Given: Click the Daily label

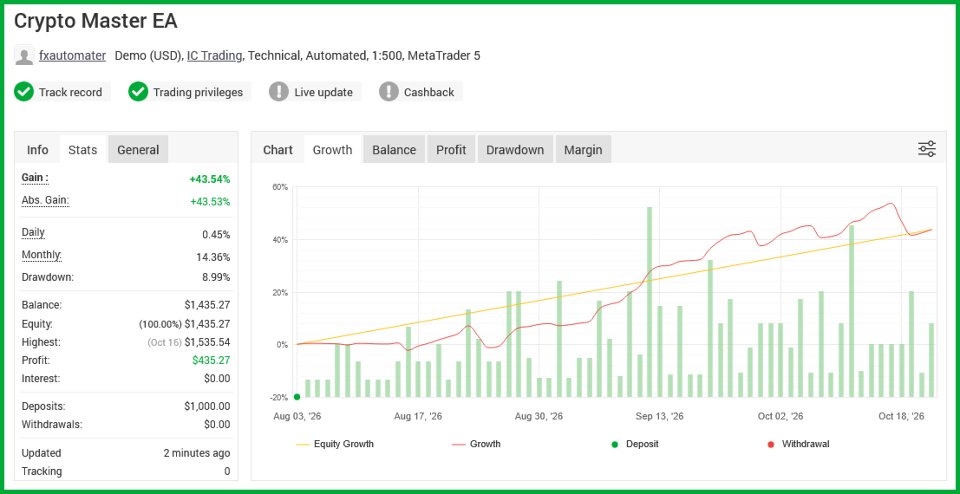Looking at the screenshot, I should click(33, 233).
